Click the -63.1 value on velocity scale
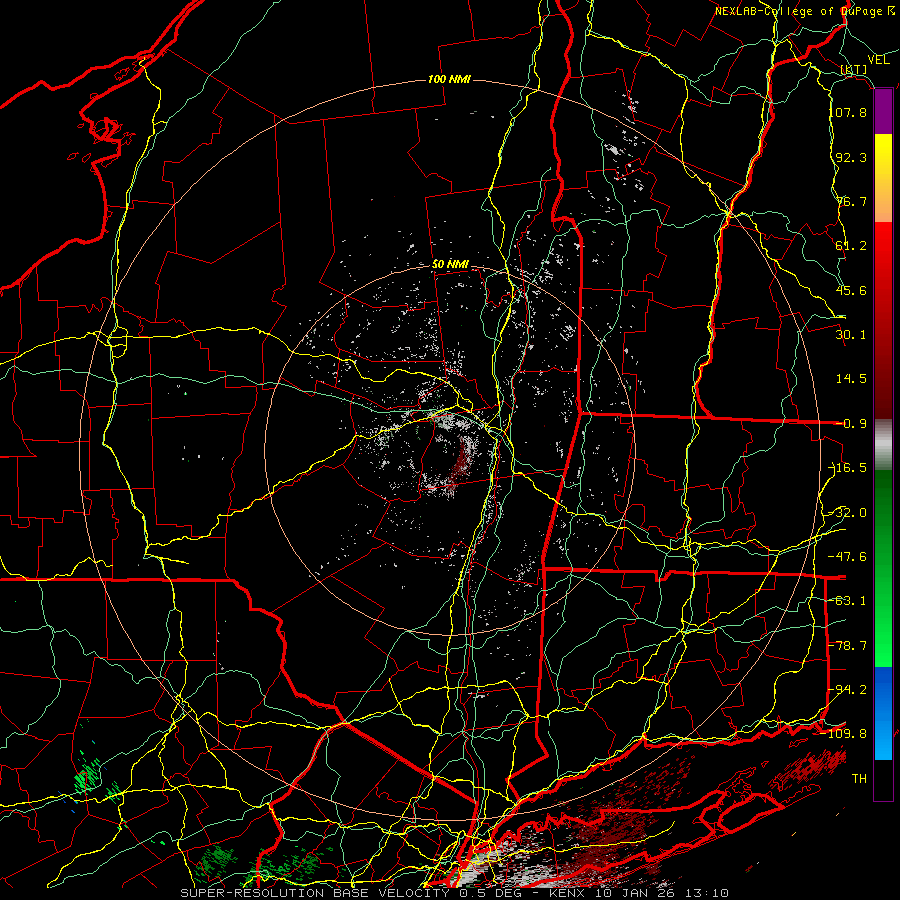The height and width of the screenshot is (900, 900). click(848, 601)
